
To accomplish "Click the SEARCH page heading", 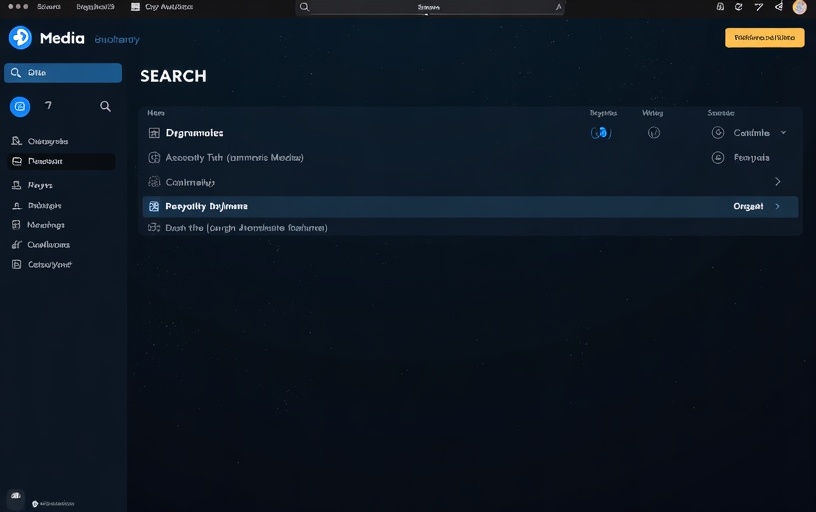I will pos(173,76).
